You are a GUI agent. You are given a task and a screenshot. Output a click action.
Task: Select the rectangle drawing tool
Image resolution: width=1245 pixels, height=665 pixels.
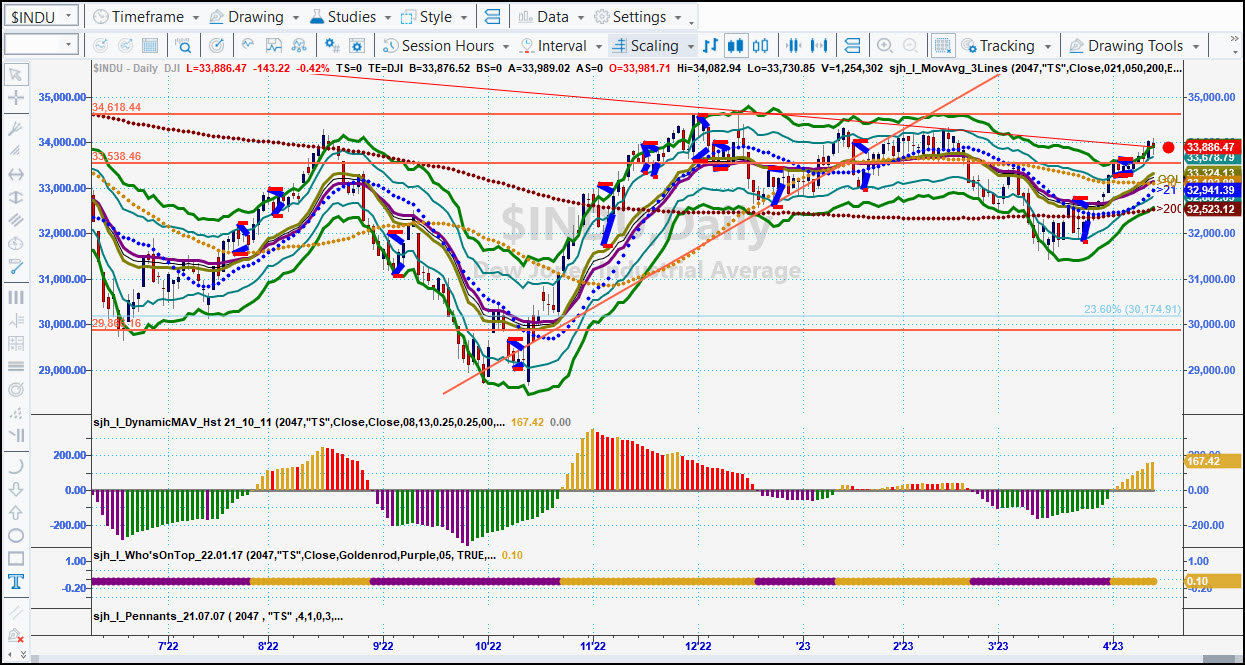click(15, 559)
